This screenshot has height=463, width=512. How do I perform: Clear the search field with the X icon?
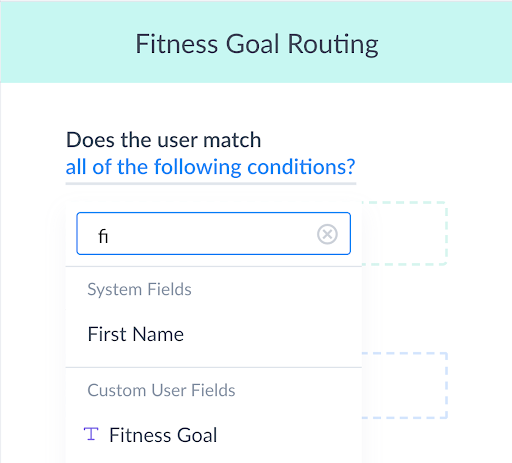[327, 234]
